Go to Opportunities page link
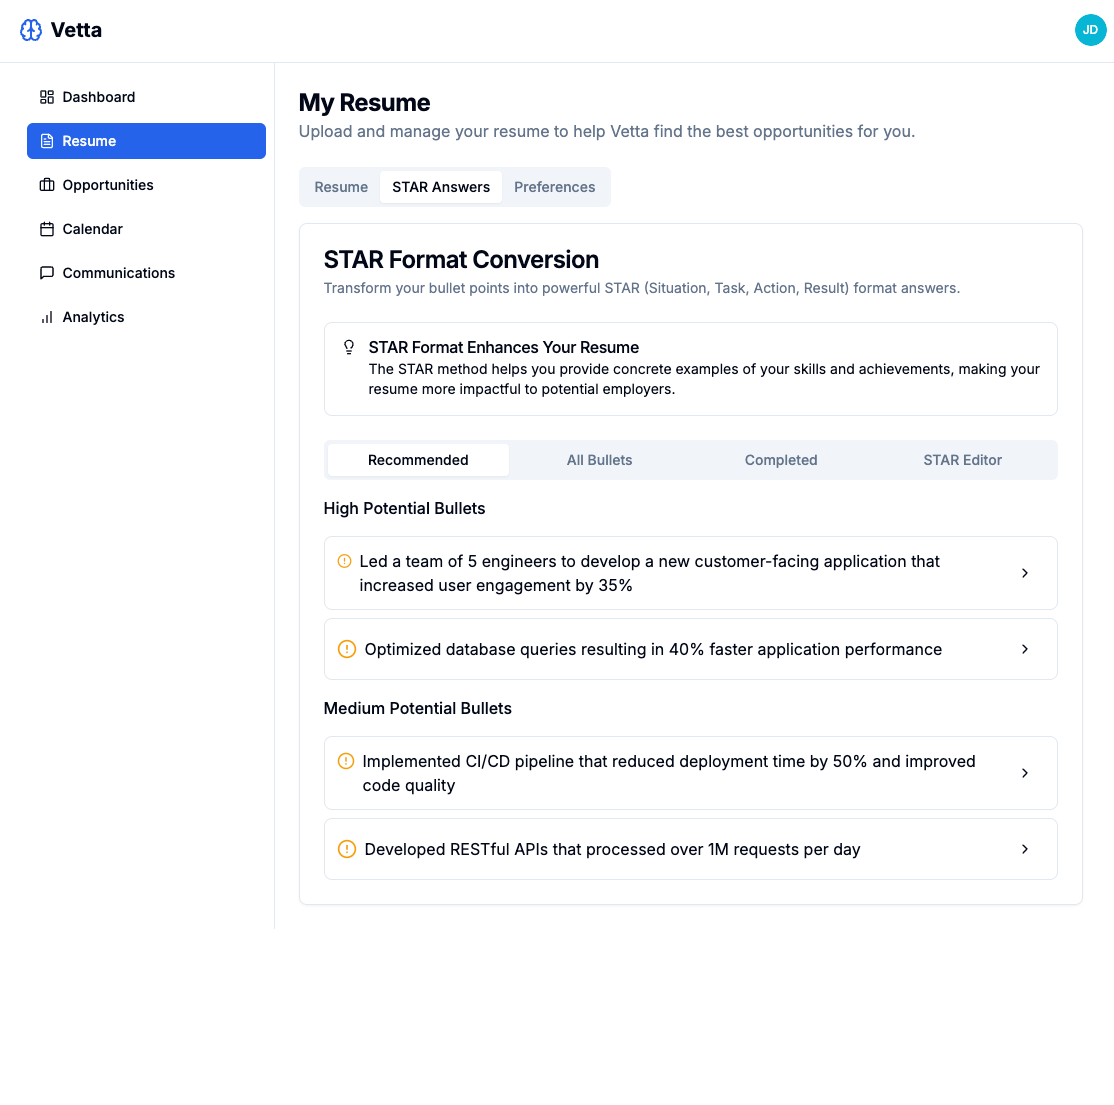This screenshot has height=1105, width=1114. [x=108, y=185]
